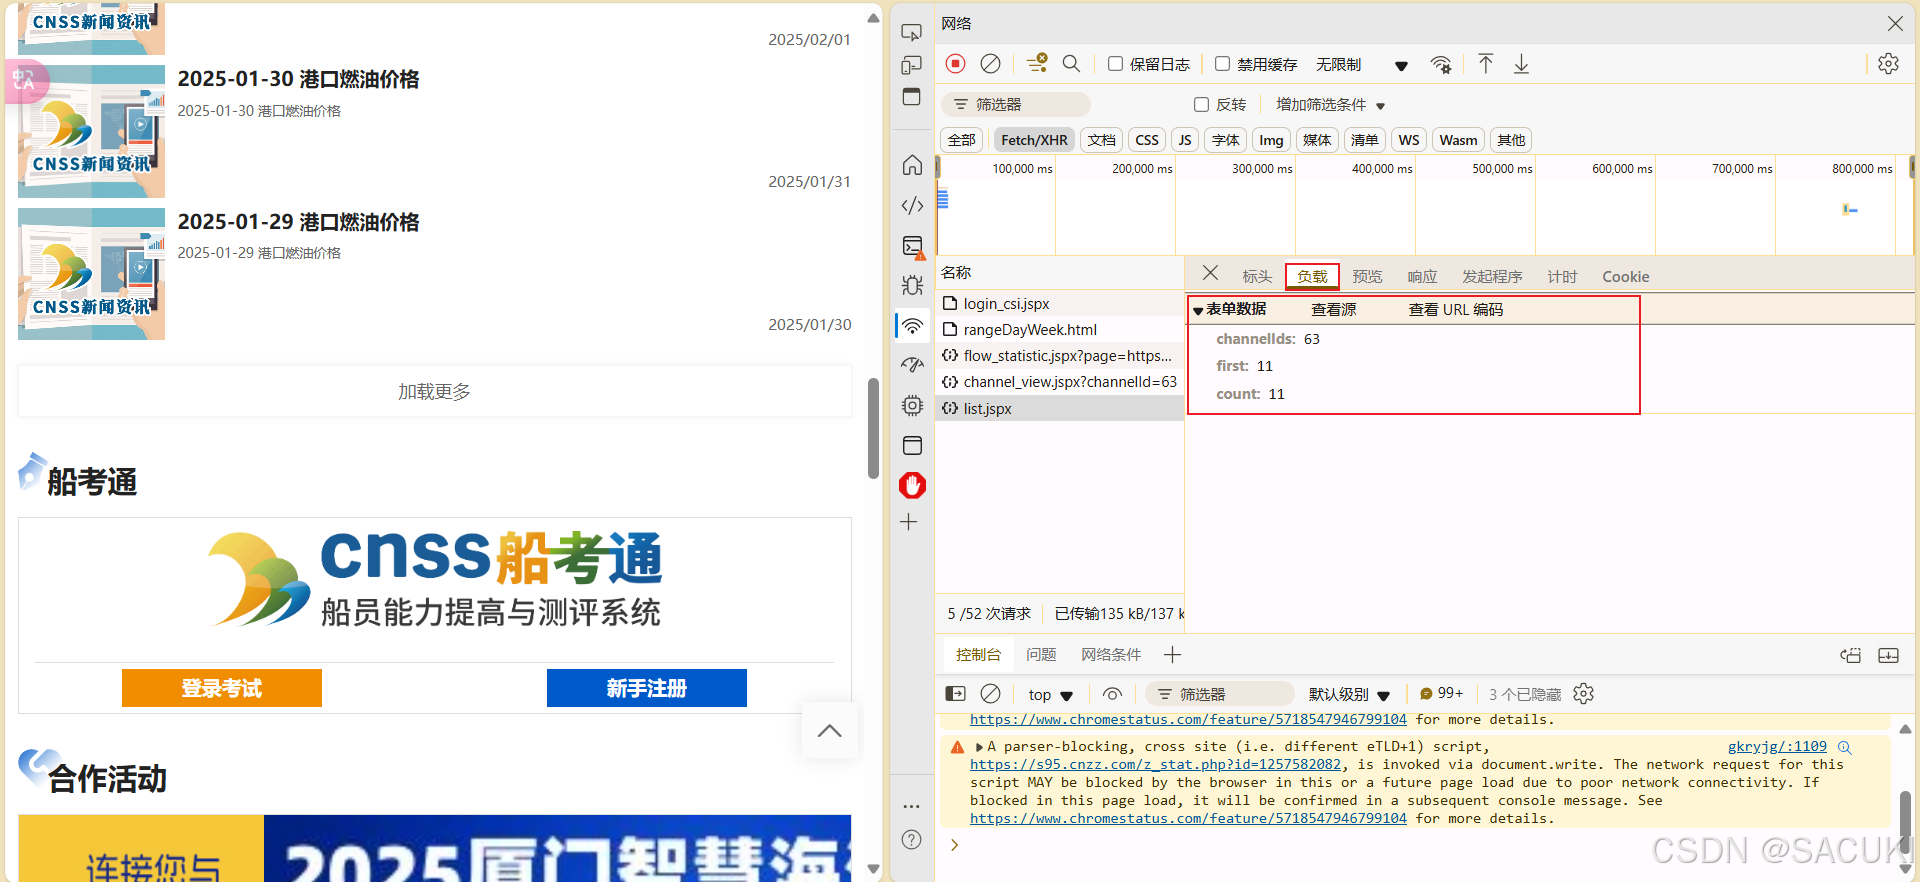1920x882 pixels.
Task: Stop recording network log
Action: coord(956,64)
